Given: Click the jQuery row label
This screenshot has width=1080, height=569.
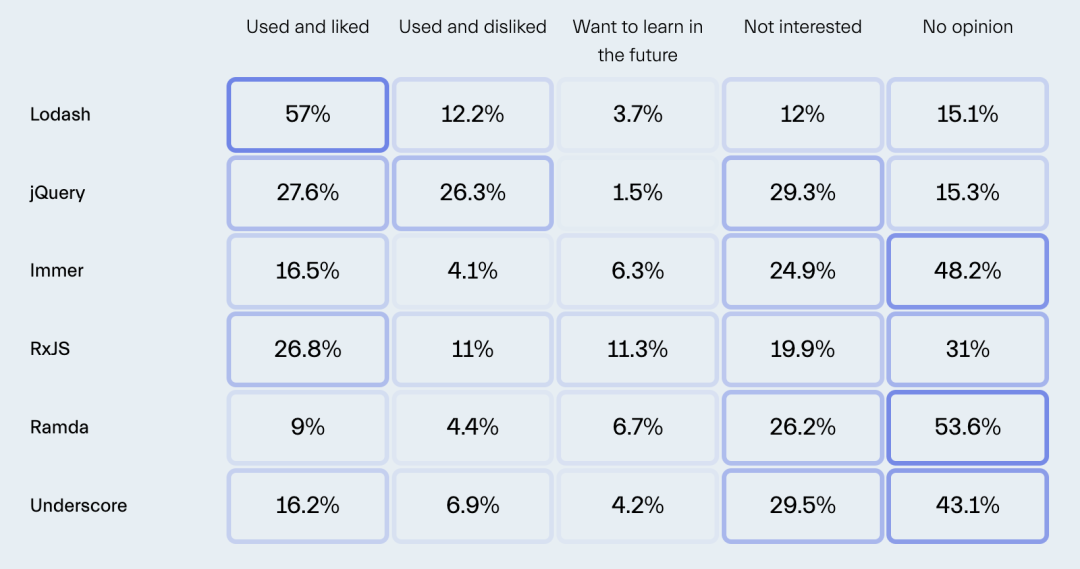Looking at the screenshot, I should pos(57,193).
